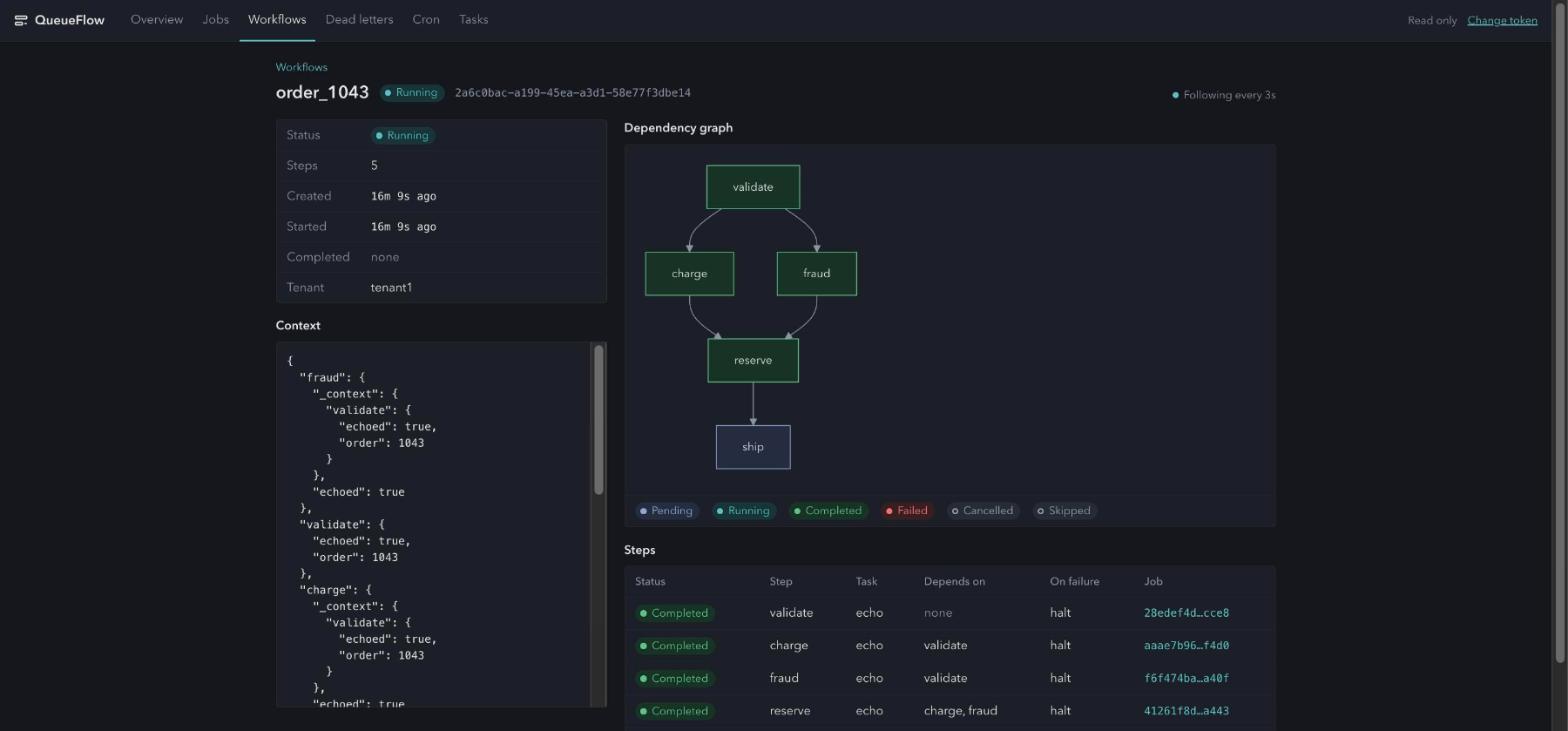Select the charge node in the graph
This screenshot has width=1568, height=731.
[x=689, y=274]
